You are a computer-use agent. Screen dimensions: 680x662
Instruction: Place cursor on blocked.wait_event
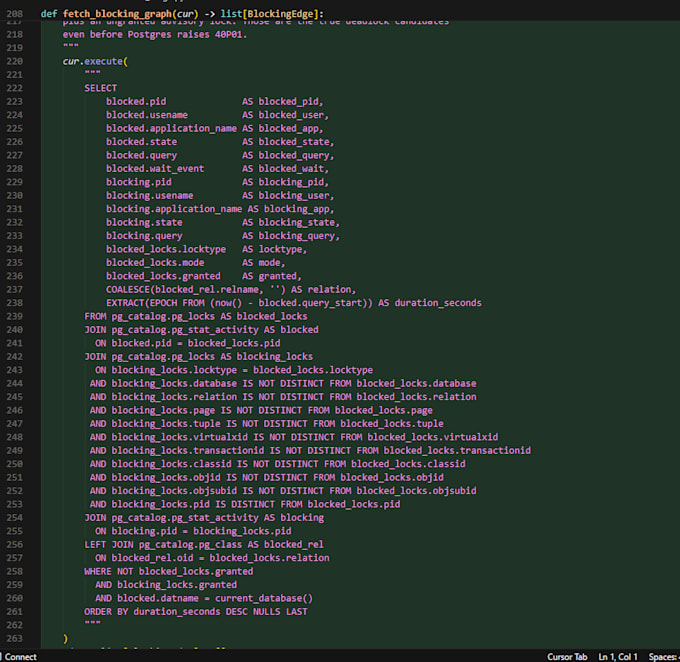click(x=155, y=169)
